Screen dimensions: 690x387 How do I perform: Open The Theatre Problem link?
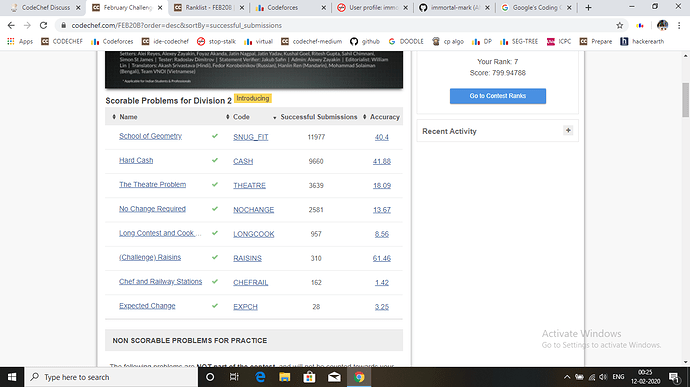[152, 184]
